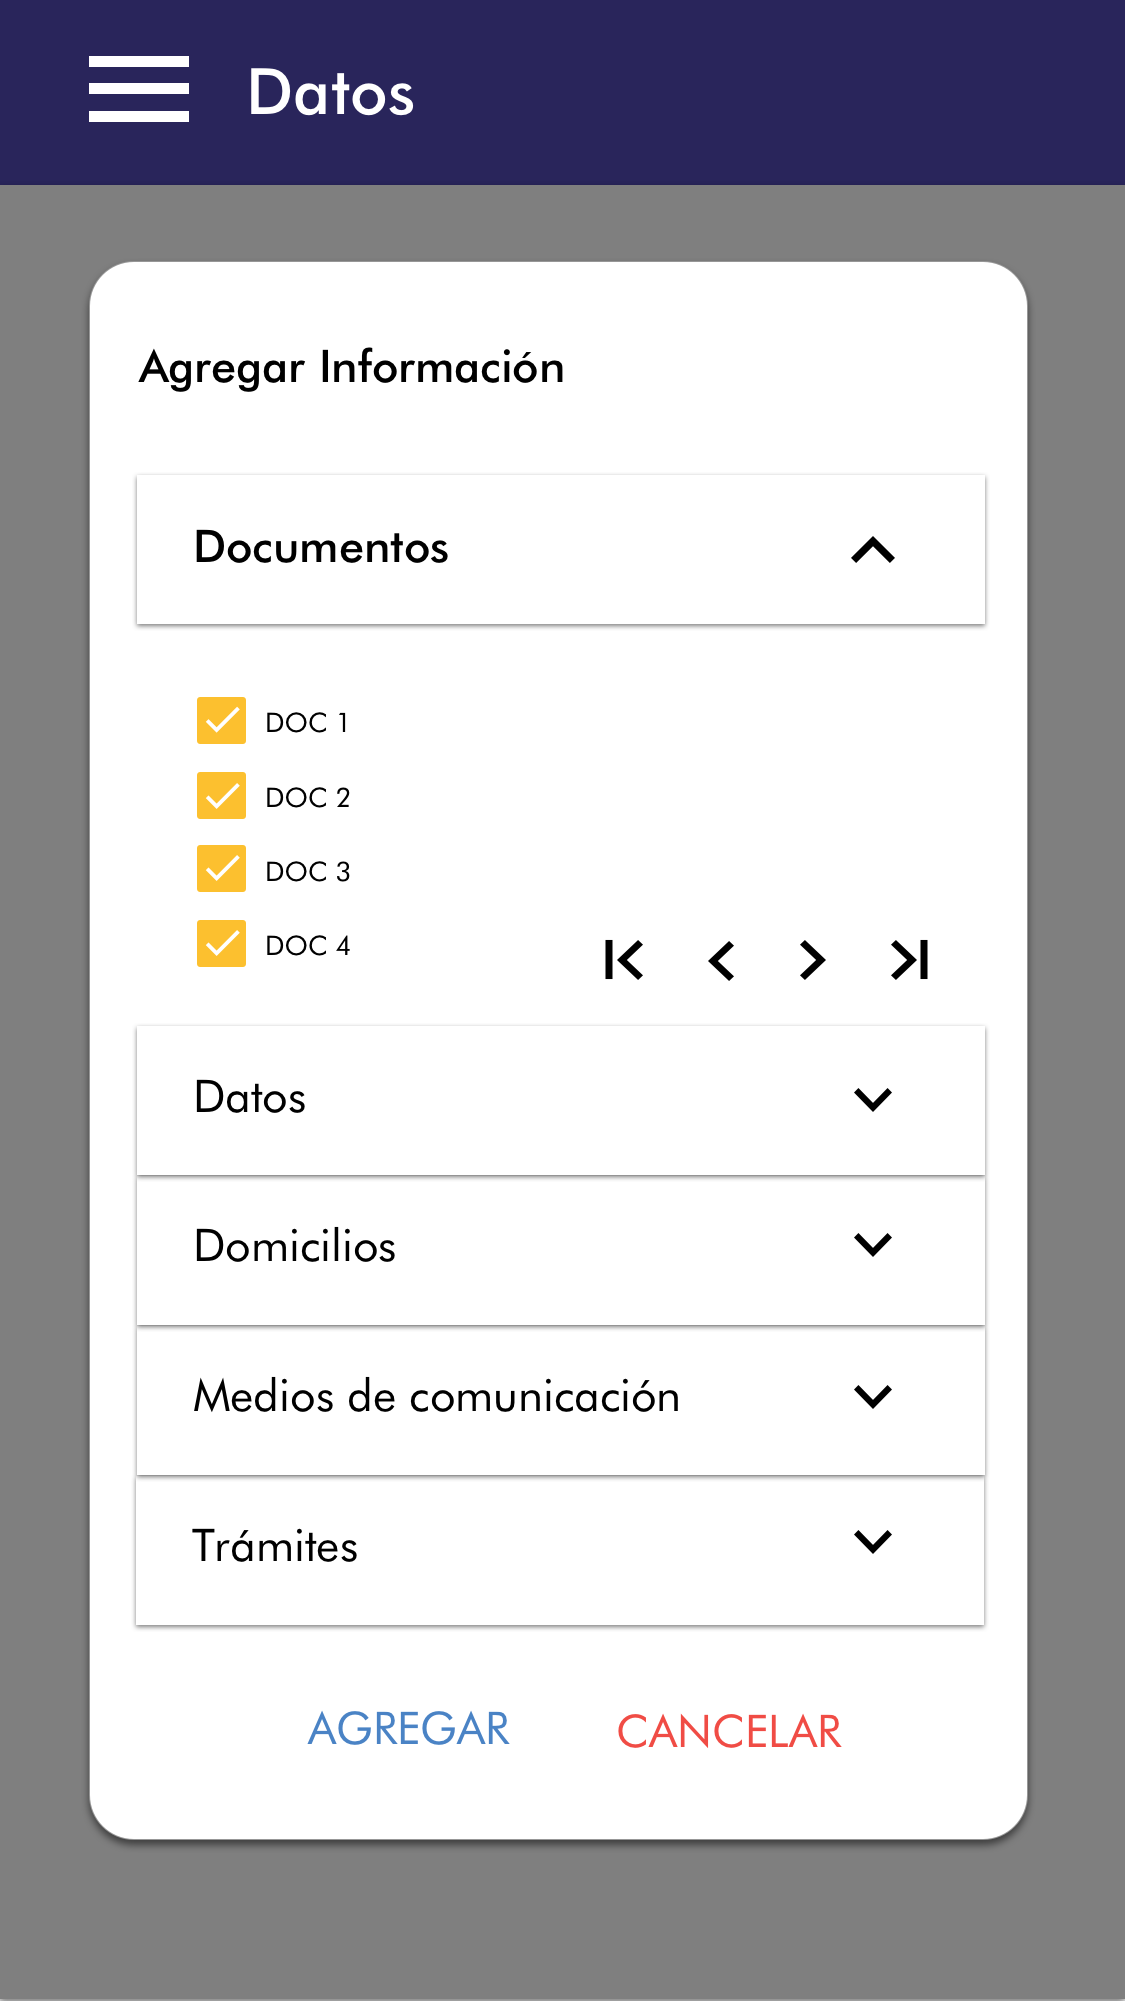Click the DOC 4 label text
The width and height of the screenshot is (1125, 2001).
pyautogui.click(x=308, y=946)
